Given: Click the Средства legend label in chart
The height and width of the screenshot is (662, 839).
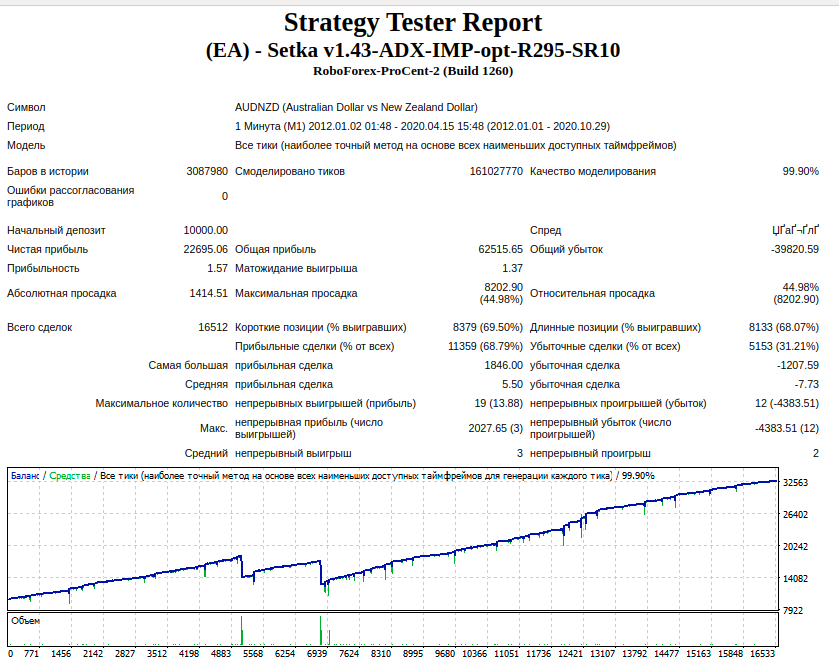Looking at the screenshot, I should pos(70,476).
